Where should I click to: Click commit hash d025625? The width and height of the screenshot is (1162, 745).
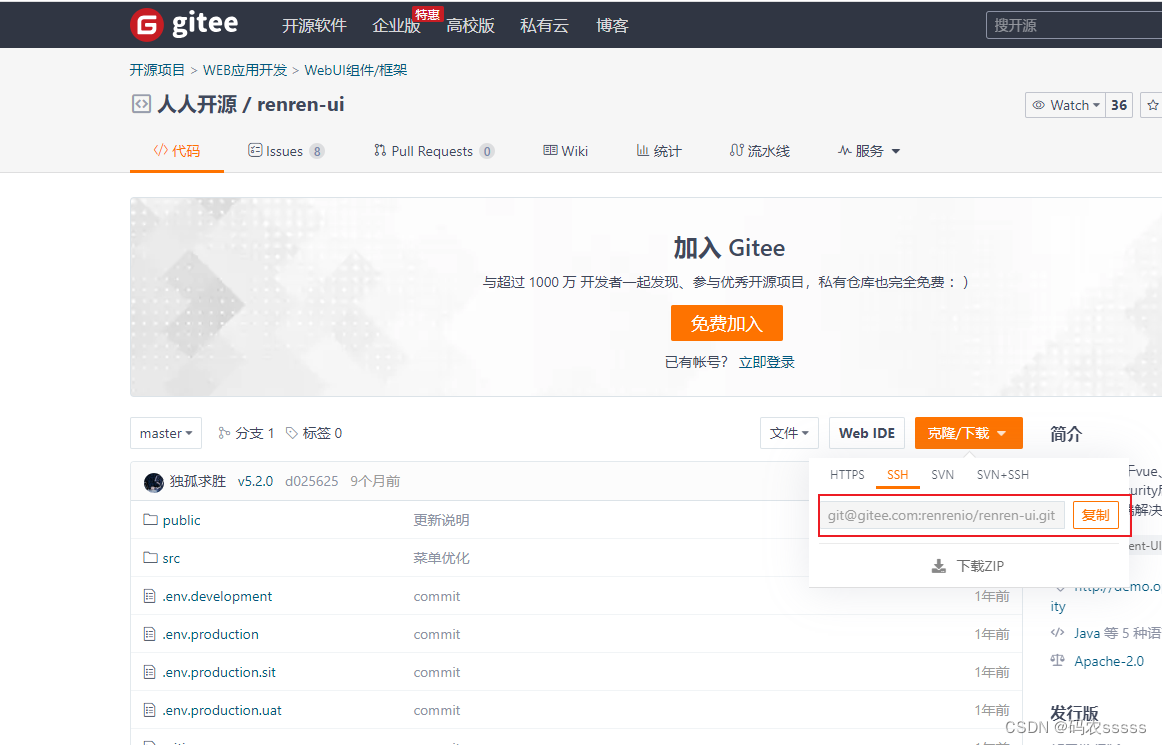point(311,481)
